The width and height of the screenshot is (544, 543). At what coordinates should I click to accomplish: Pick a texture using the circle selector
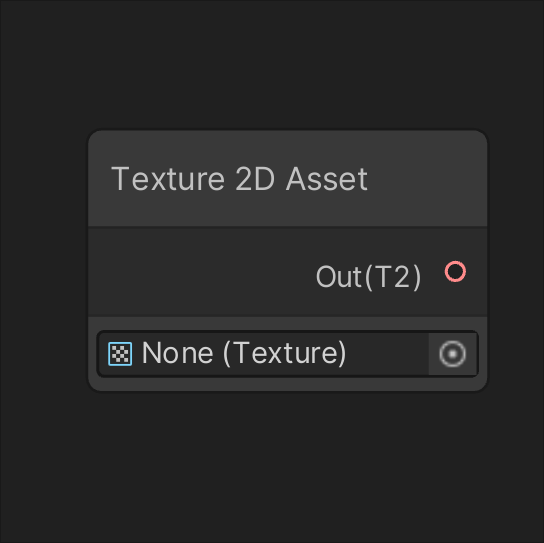coord(452,354)
